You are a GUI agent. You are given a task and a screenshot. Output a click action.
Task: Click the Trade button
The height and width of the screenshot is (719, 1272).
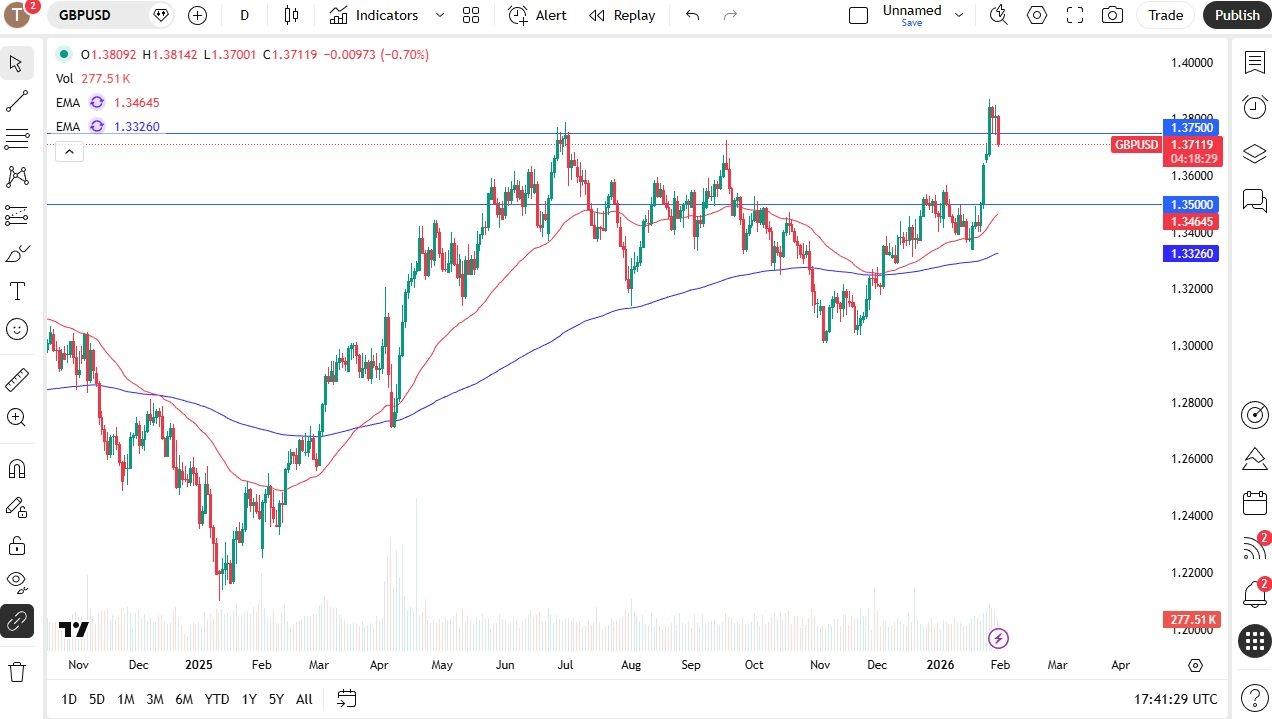[x=1165, y=15]
